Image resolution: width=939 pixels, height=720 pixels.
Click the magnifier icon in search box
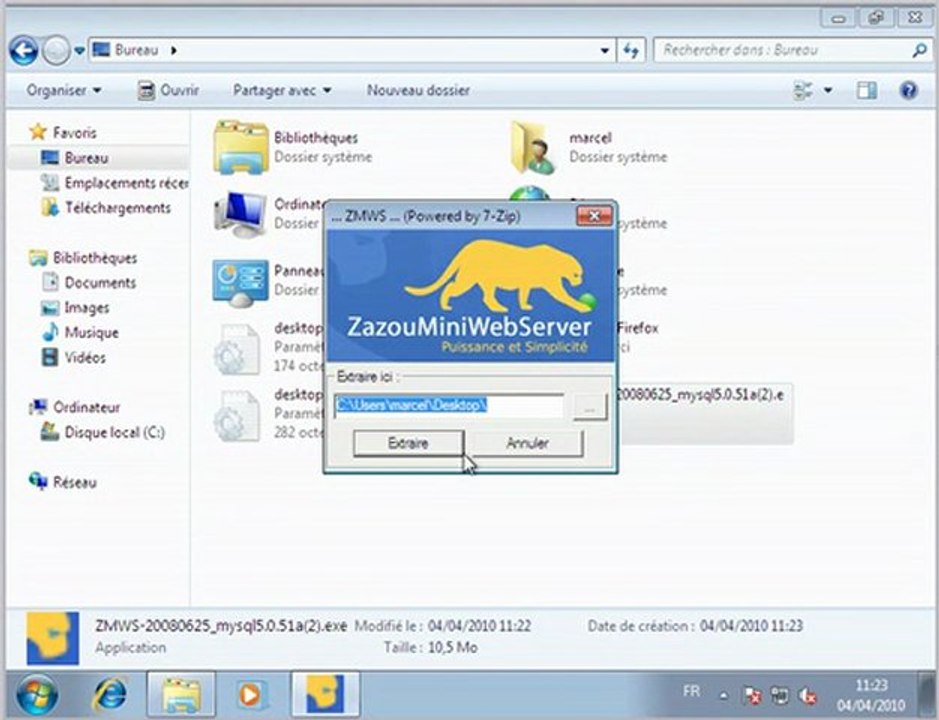pos(919,50)
